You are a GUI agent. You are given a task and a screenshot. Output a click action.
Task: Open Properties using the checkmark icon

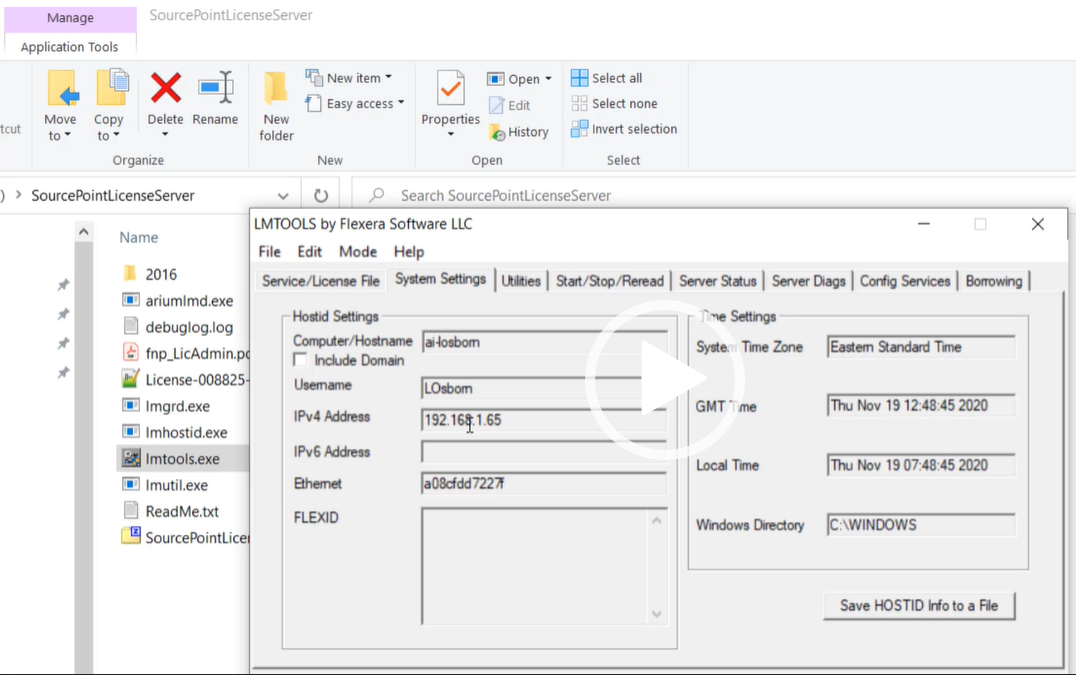click(450, 88)
